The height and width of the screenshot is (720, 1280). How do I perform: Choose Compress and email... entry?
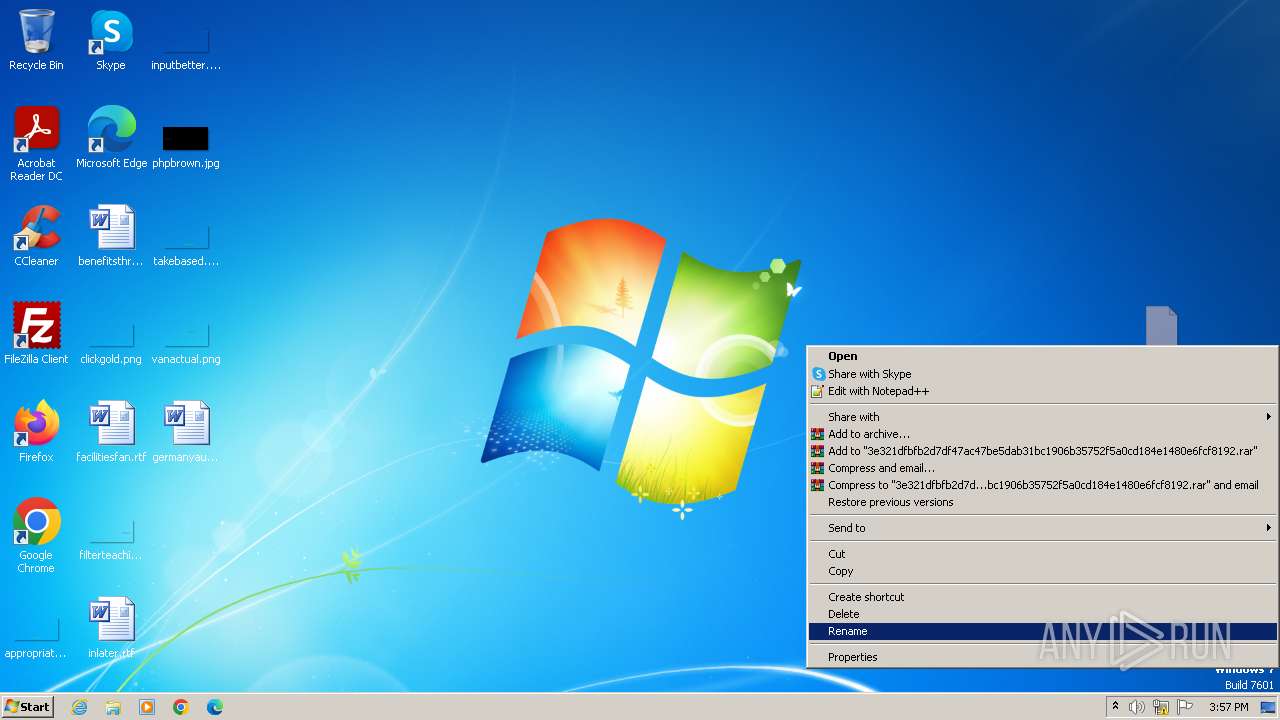(1042, 468)
